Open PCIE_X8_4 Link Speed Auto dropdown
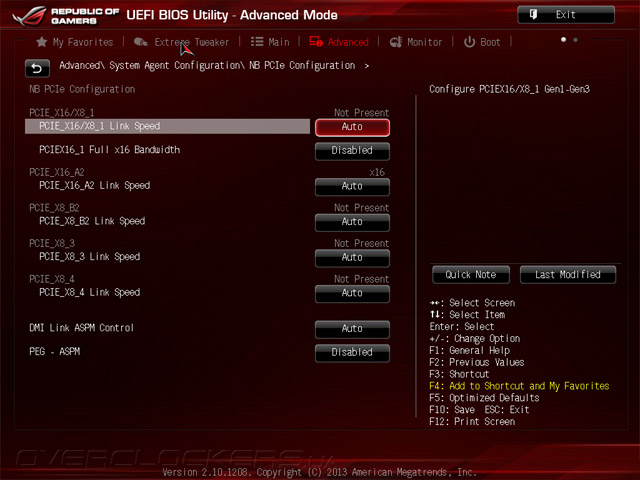The height and width of the screenshot is (480, 640). pos(352,293)
